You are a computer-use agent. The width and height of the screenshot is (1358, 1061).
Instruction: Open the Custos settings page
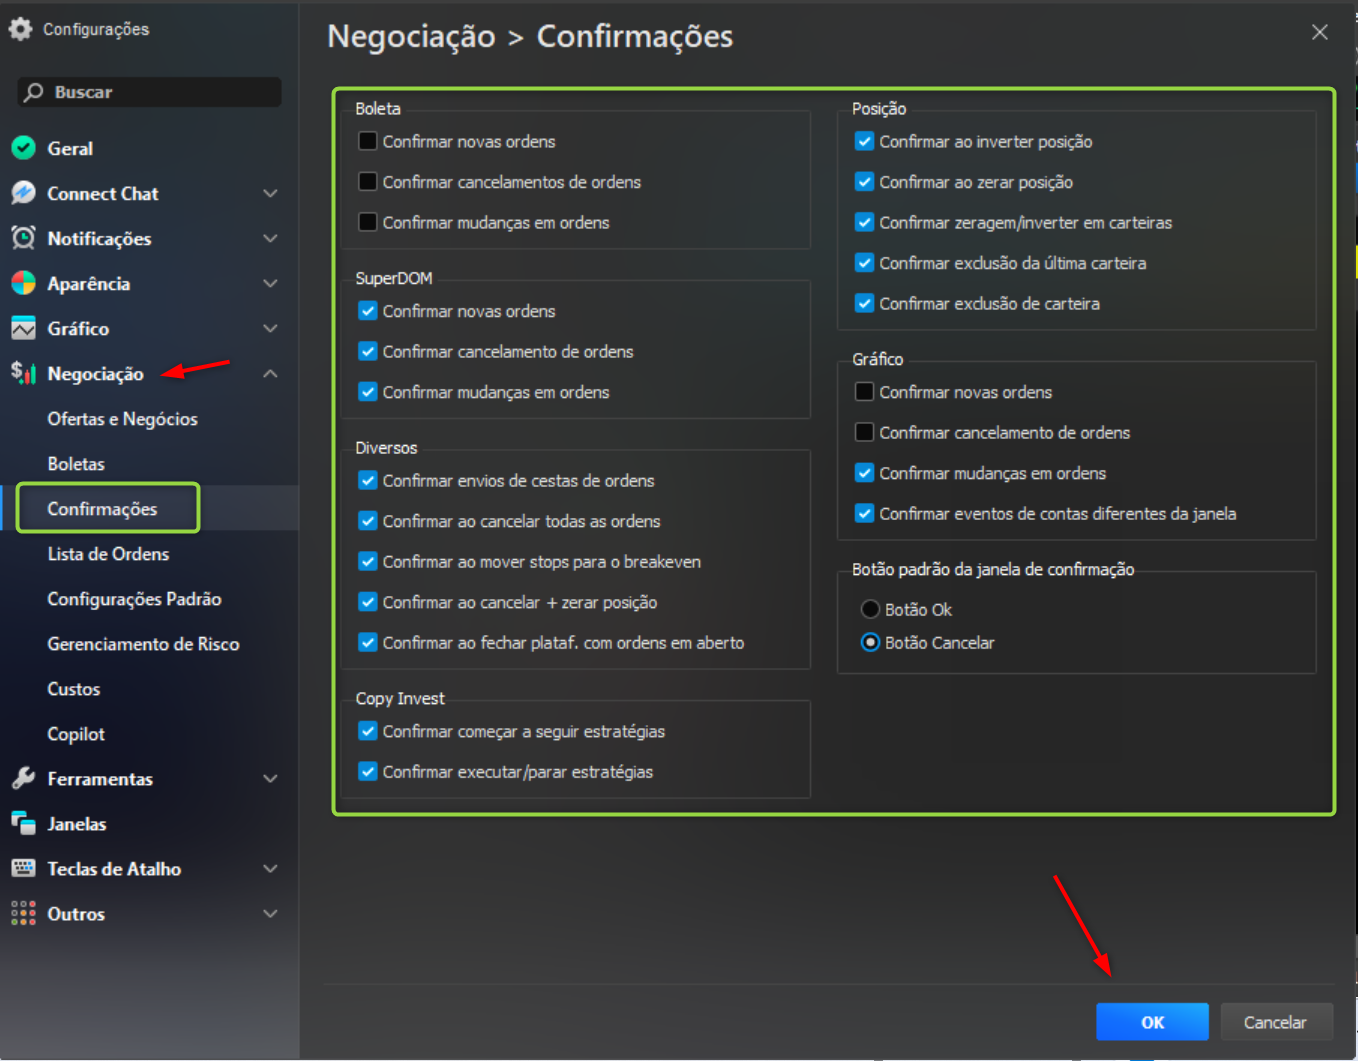[73, 689]
